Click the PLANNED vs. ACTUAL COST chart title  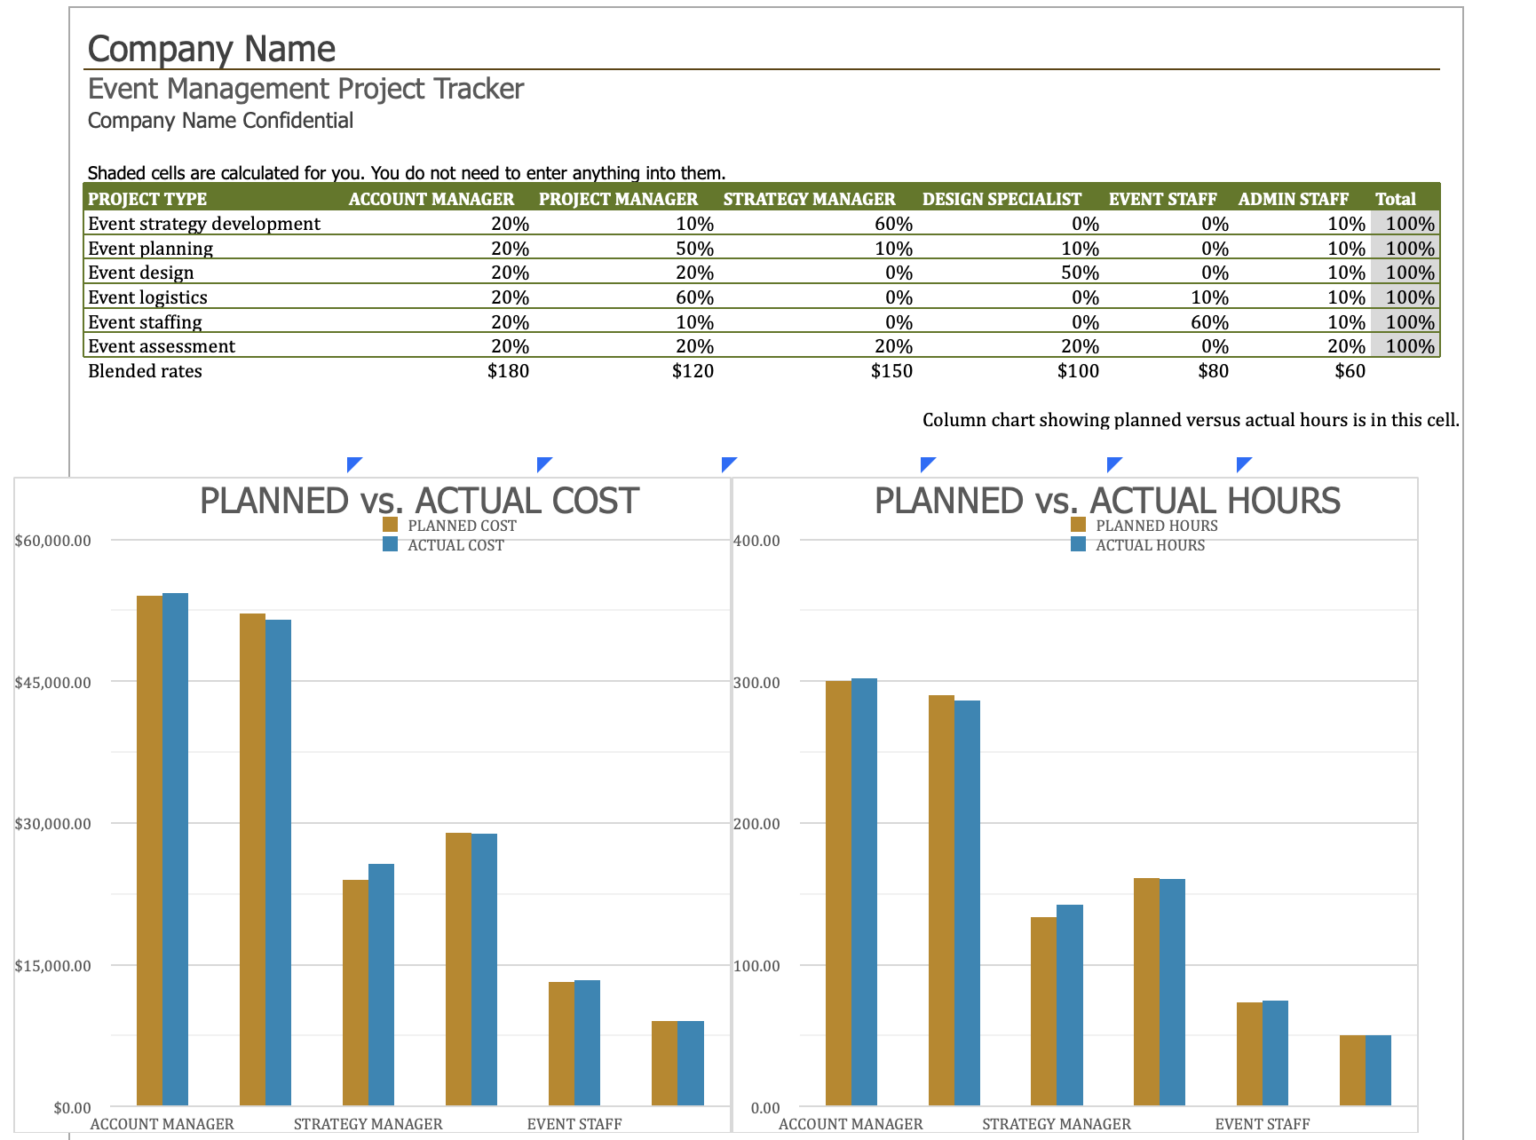point(418,500)
